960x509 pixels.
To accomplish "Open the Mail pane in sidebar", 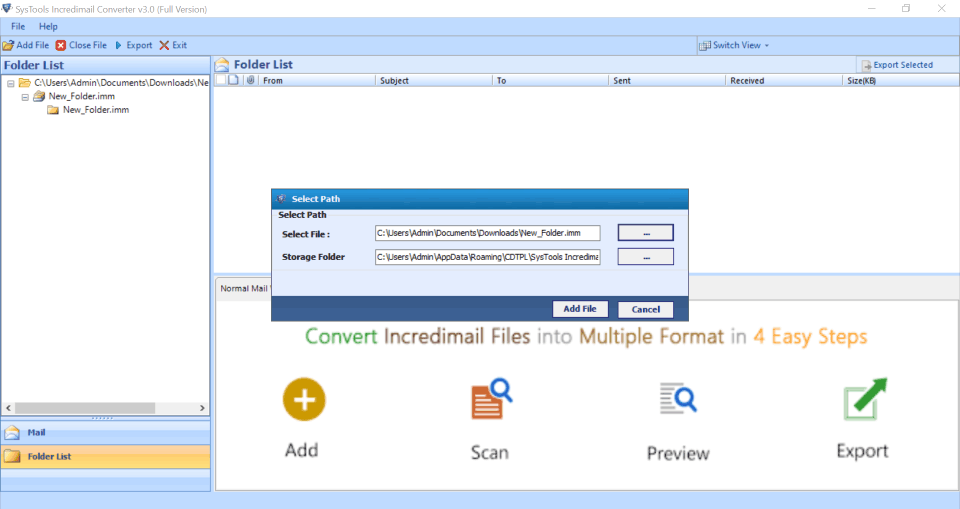I will click(x=105, y=432).
